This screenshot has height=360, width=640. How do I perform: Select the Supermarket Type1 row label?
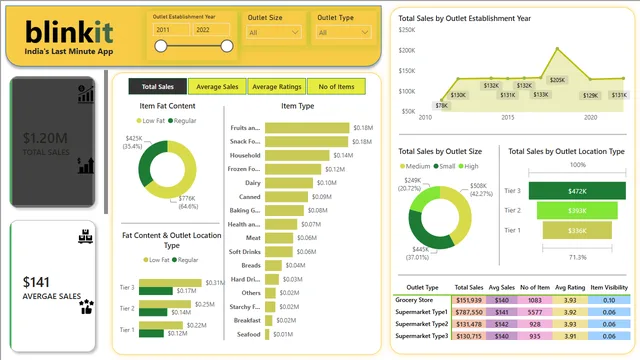(x=421, y=312)
